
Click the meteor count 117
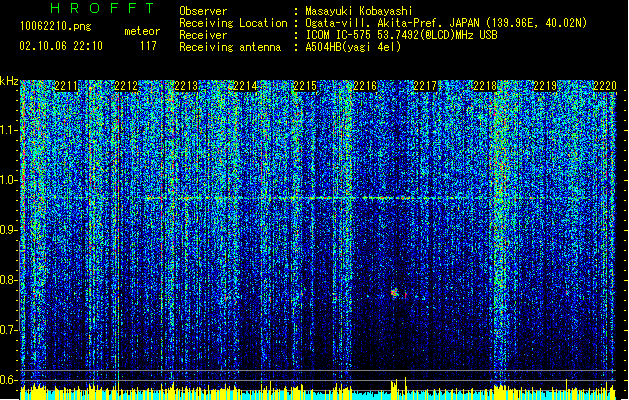tap(148, 46)
